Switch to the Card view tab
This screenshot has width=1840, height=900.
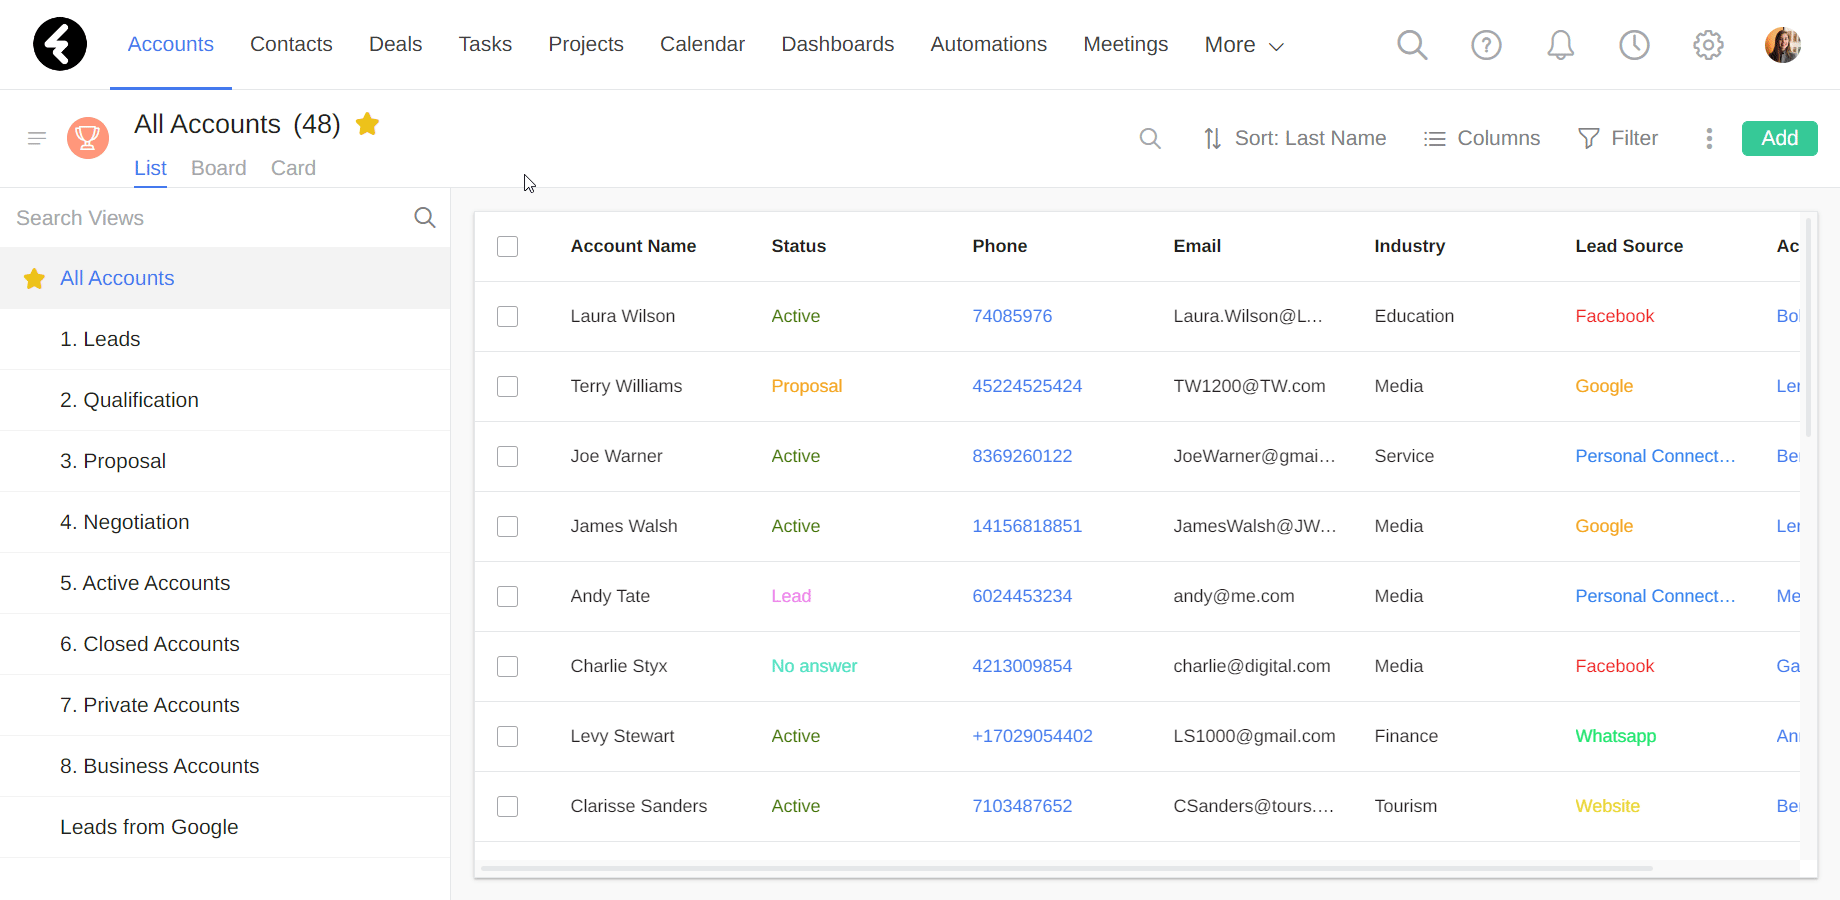(293, 168)
